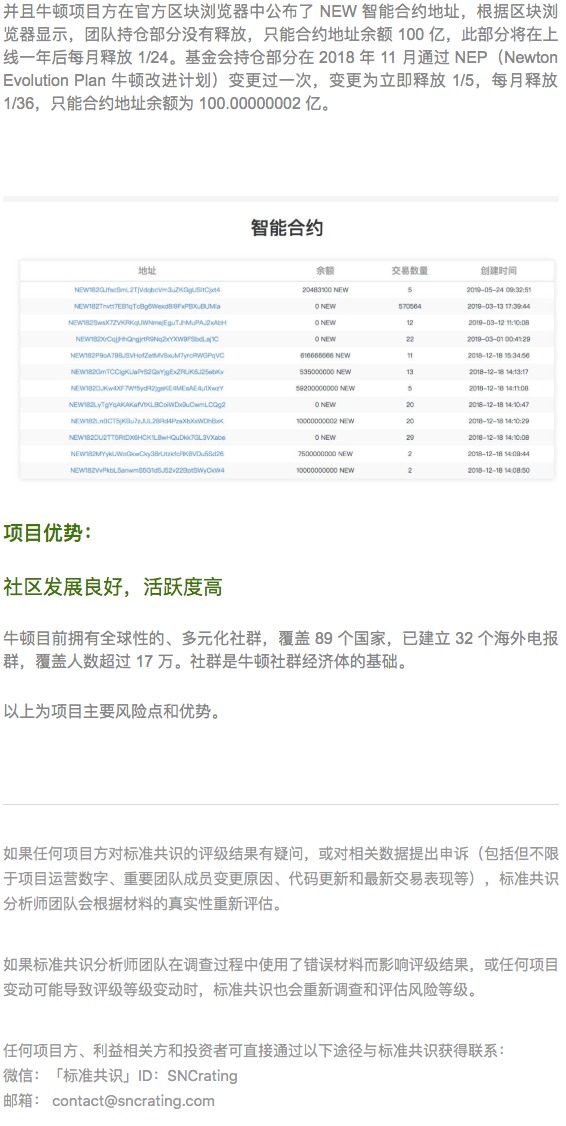The height and width of the screenshot is (1126, 566).
Task: Select the timestamp 2019-03-12 11:10:08
Action: (x=498, y=322)
